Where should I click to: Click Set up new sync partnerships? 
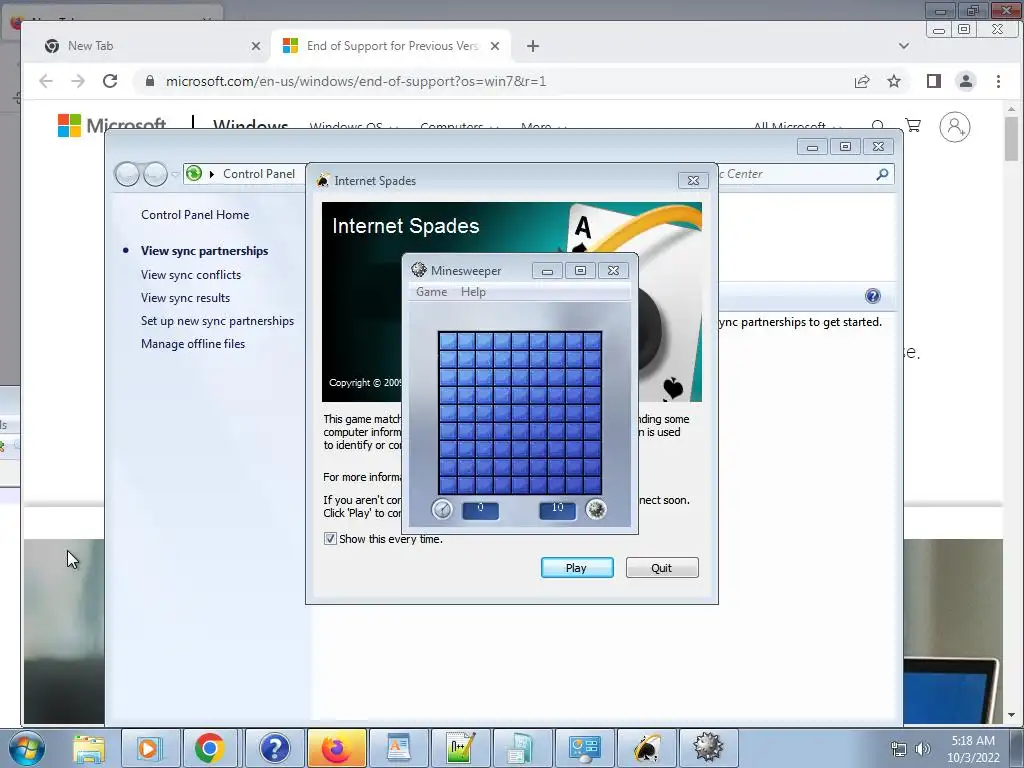click(x=217, y=321)
